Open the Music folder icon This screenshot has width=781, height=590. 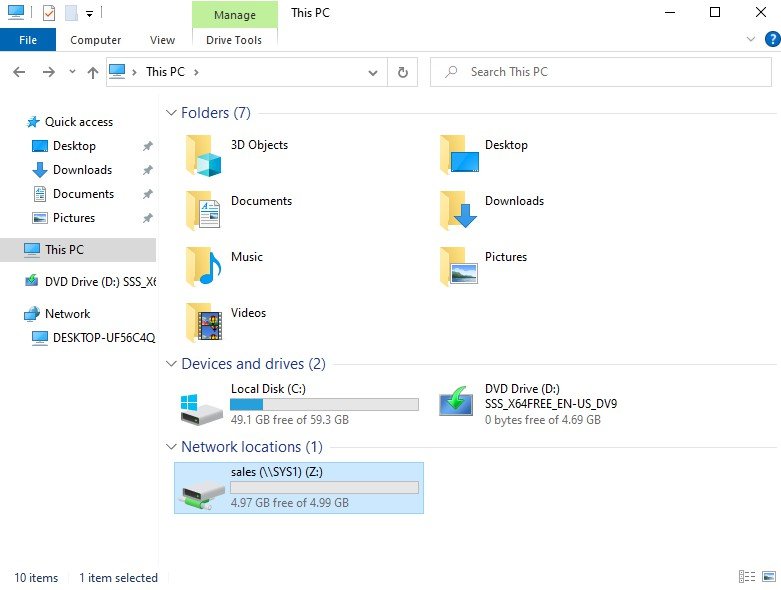click(x=204, y=267)
